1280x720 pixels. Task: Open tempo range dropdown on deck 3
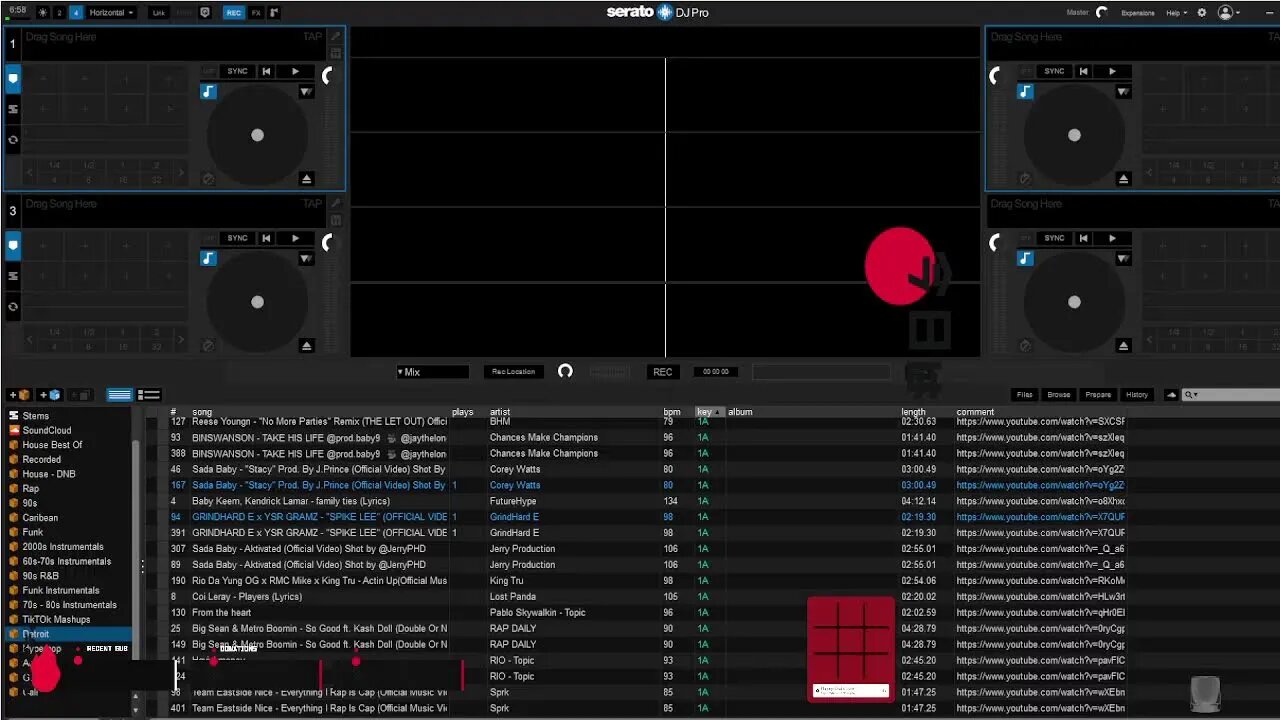306,258
